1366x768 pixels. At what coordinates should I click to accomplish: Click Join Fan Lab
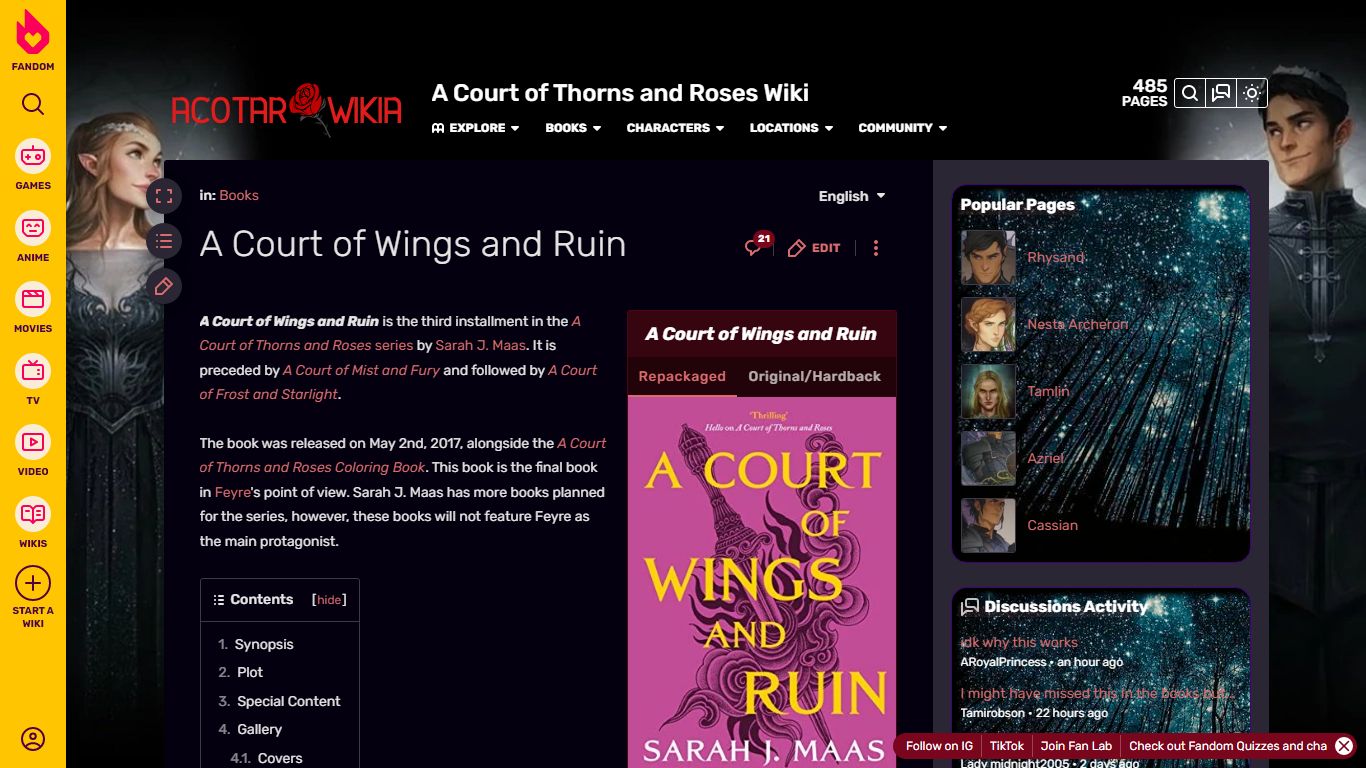click(x=1076, y=746)
